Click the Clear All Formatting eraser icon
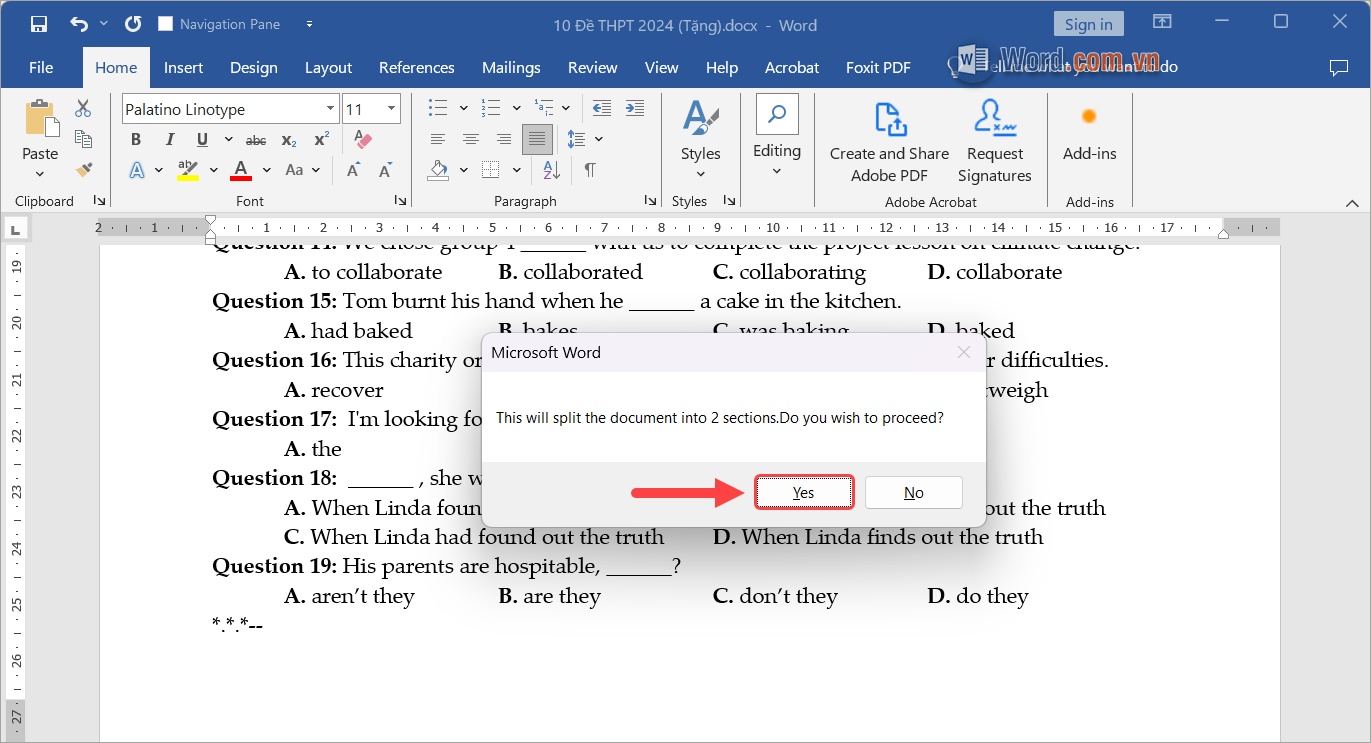 (362, 140)
